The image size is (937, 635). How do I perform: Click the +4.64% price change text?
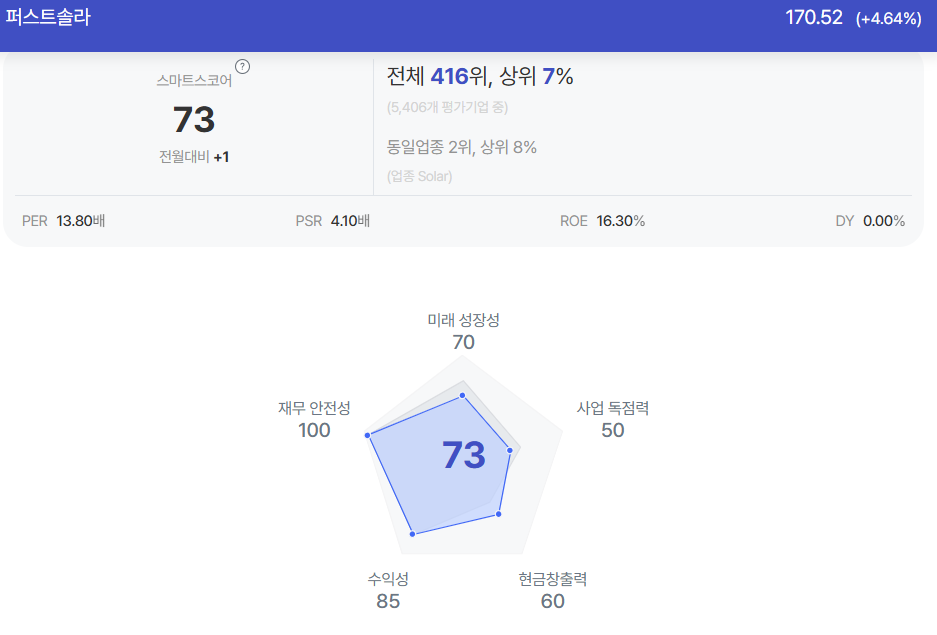pos(889,19)
